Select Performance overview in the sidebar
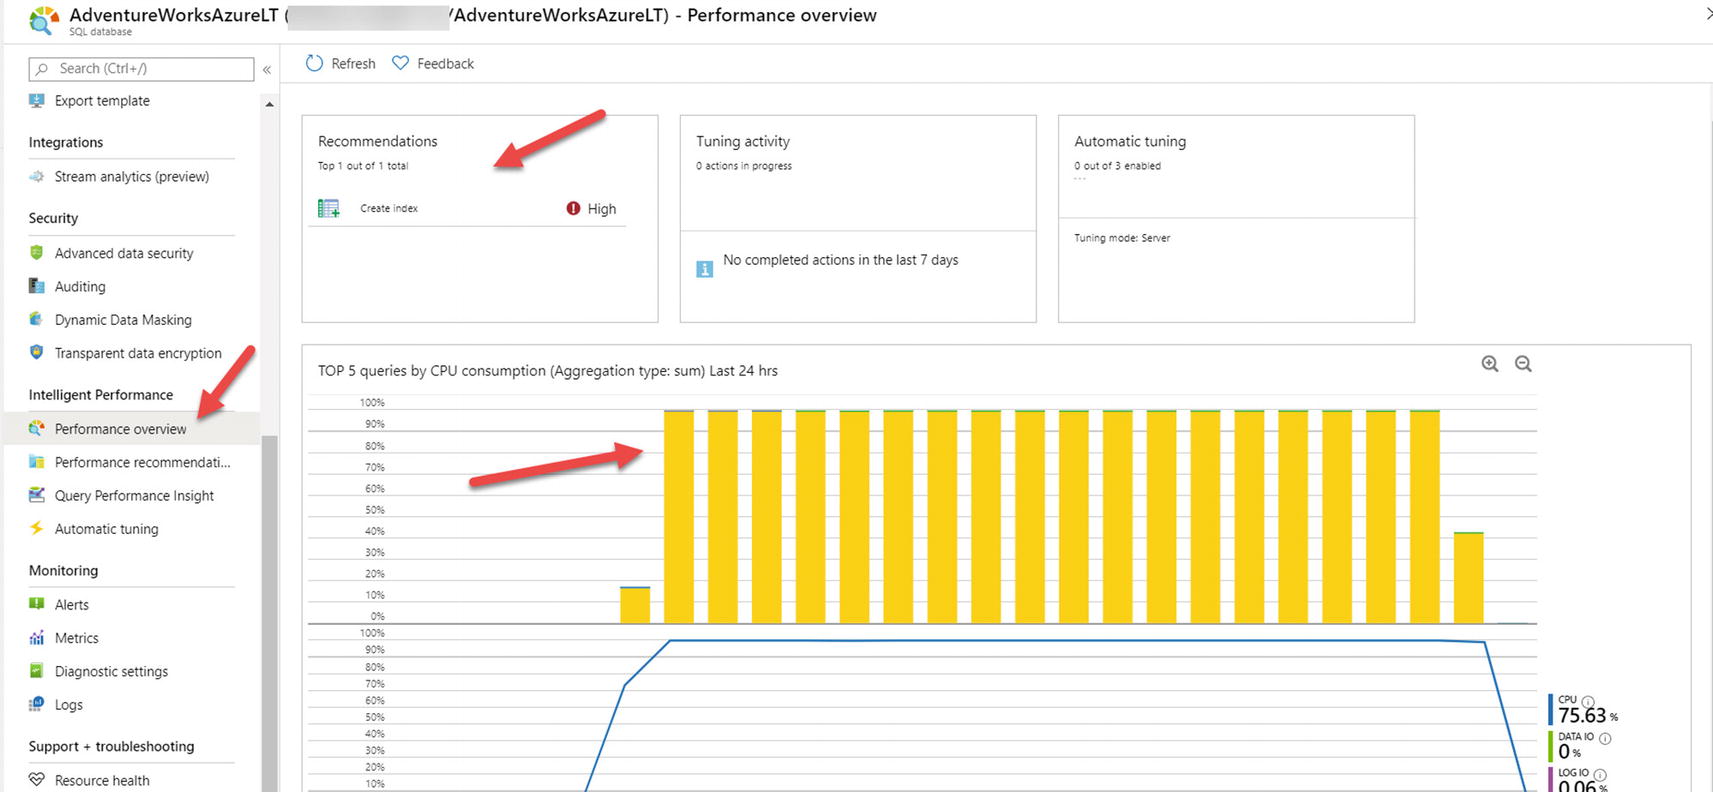This screenshot has width=1713, height=792. 120,429
